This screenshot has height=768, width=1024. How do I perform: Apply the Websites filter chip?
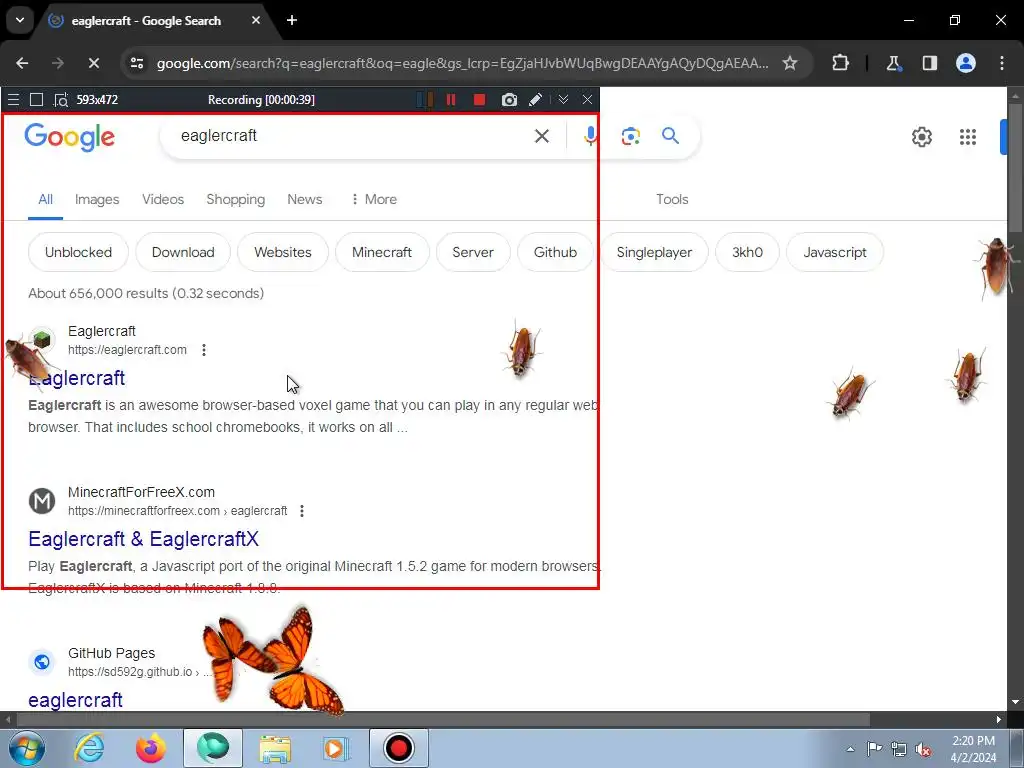pos(283,252)
